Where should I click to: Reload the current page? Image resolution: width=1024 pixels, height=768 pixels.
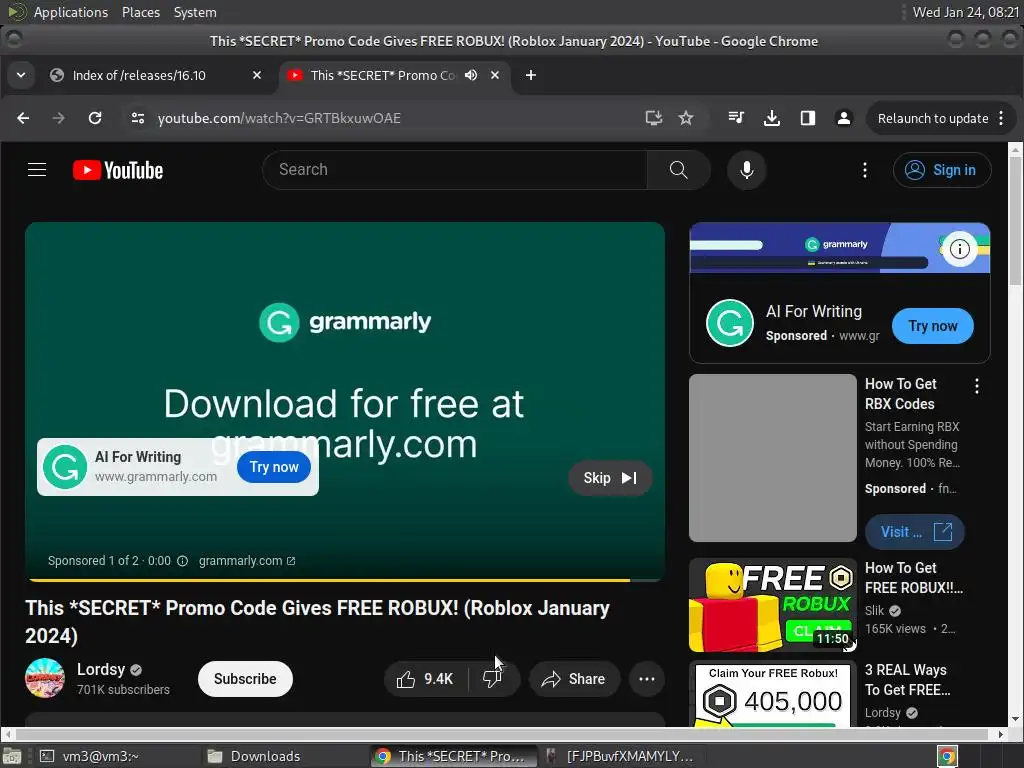(95, 118)
